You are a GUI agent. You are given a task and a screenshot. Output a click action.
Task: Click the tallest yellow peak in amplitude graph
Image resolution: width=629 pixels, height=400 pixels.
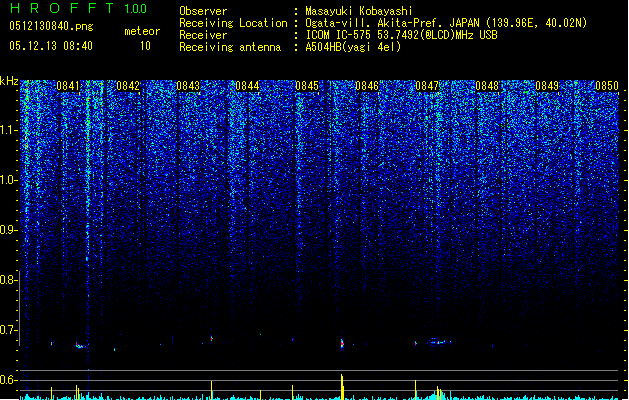(342, 387)
